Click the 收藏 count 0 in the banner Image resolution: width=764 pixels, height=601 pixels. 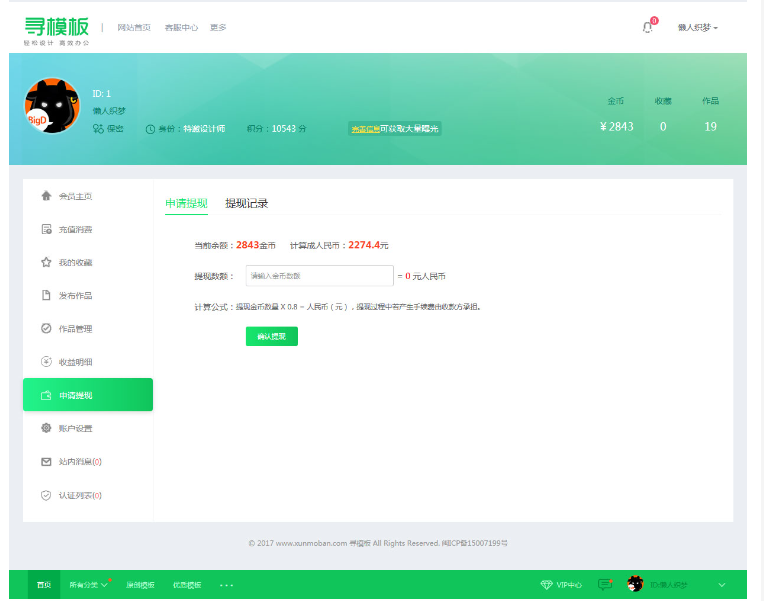663,127
